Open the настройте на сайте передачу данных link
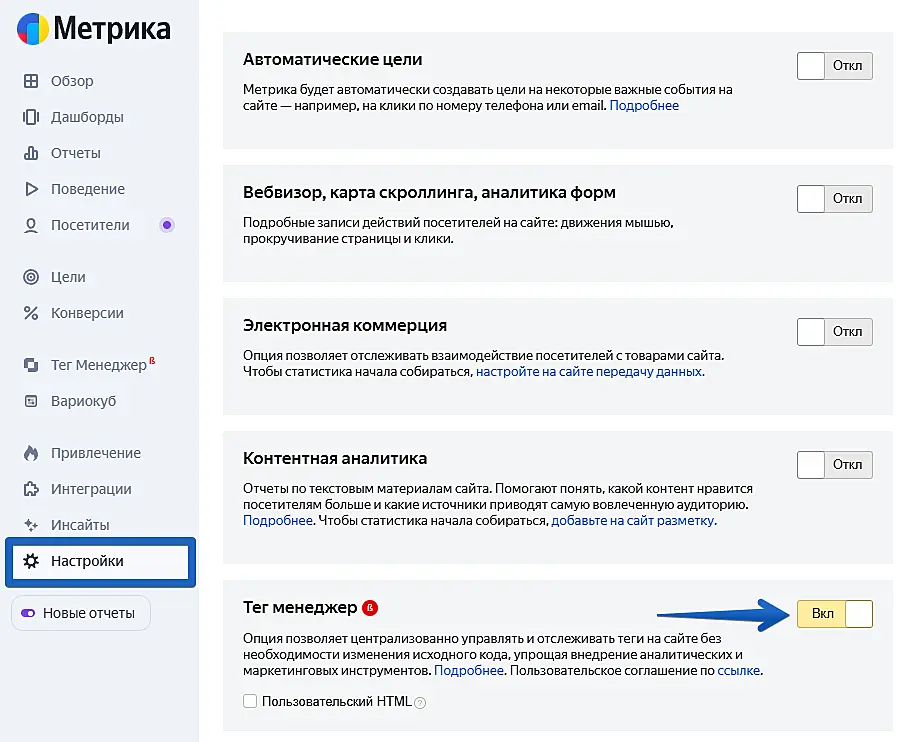 [x=590, y=371]
